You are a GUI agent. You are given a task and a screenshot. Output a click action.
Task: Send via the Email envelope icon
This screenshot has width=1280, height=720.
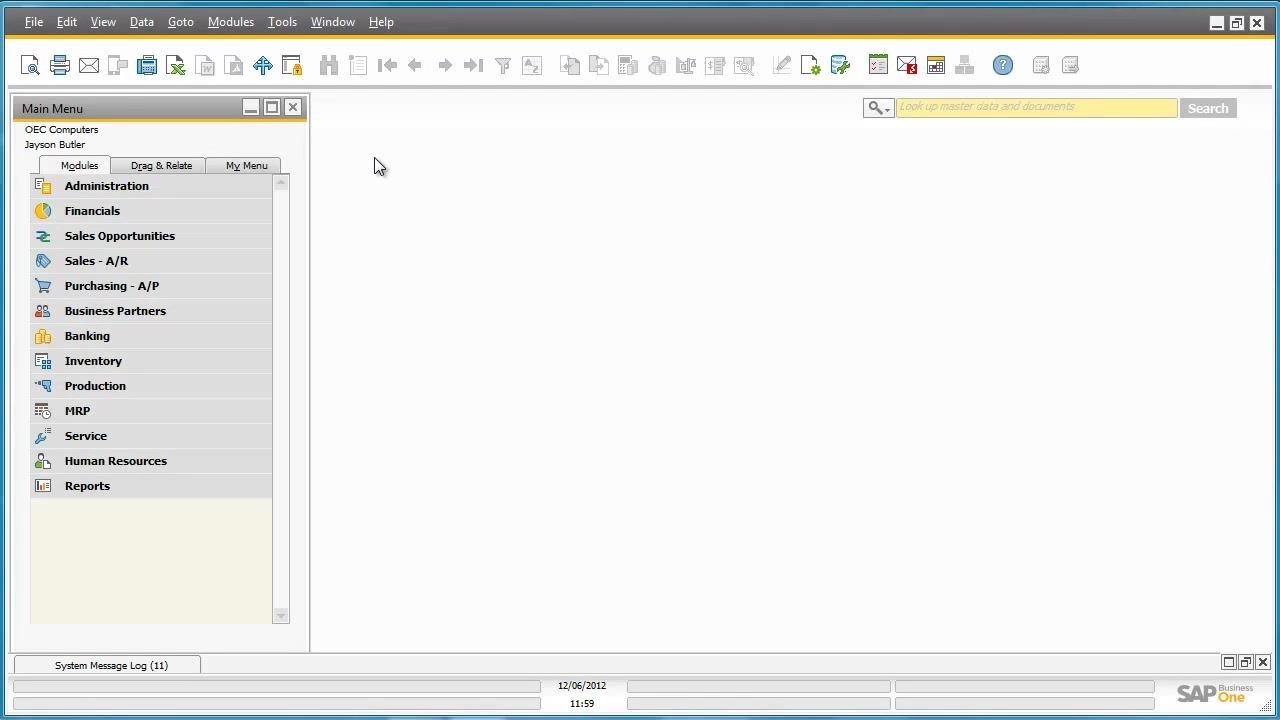point(89,66)
